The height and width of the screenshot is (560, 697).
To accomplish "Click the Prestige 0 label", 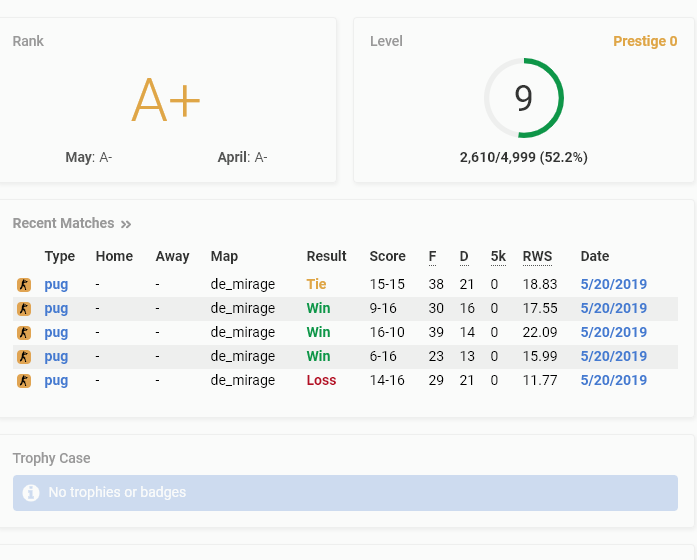I will coord(645,41).
